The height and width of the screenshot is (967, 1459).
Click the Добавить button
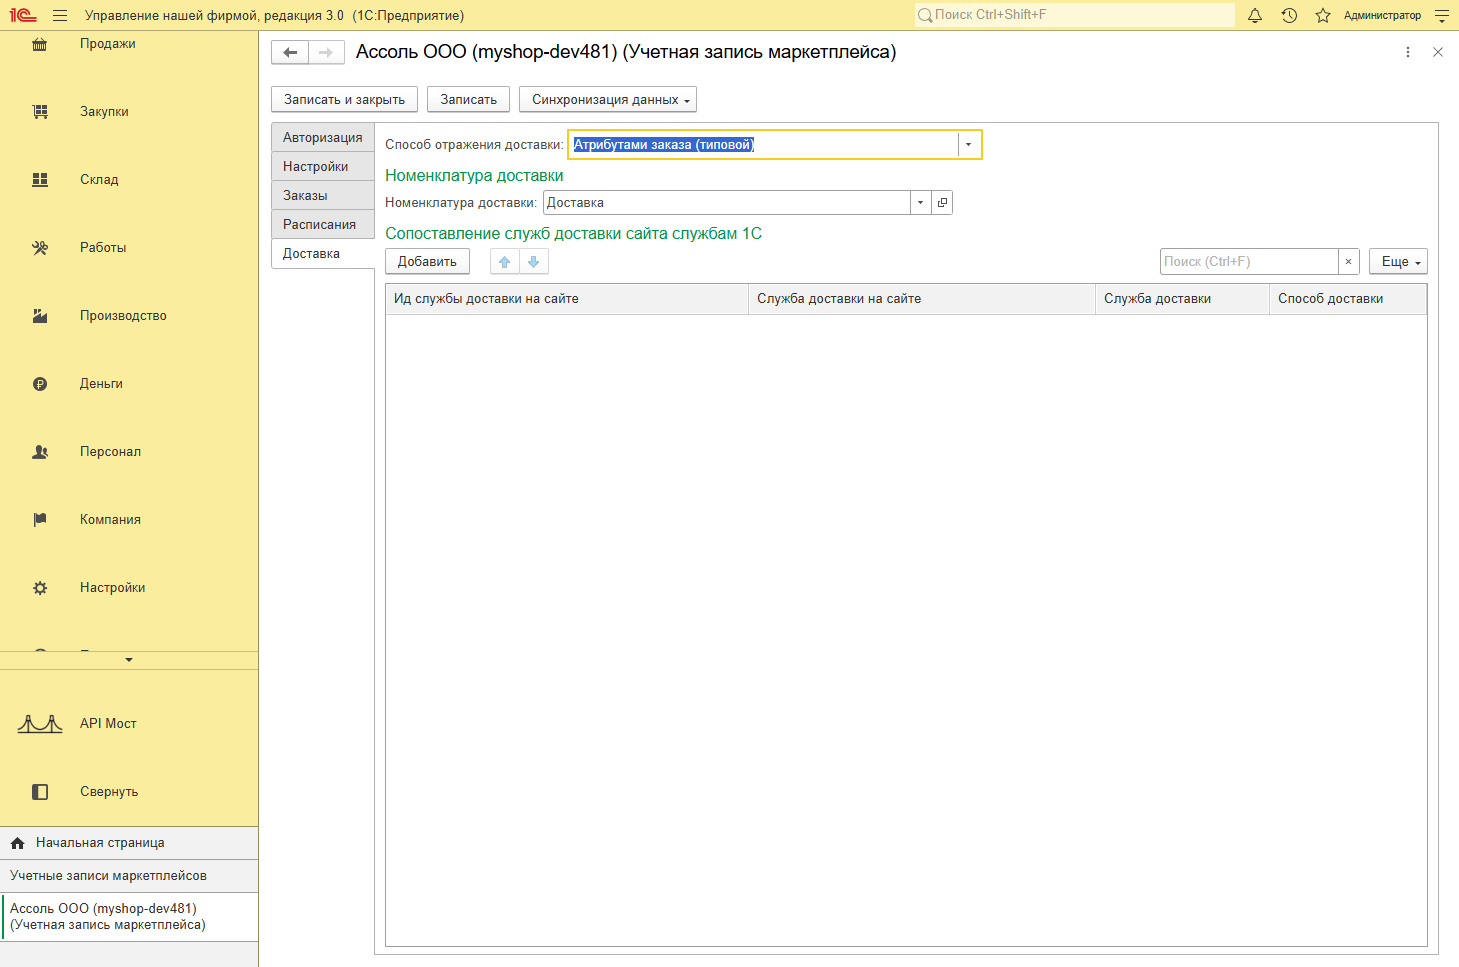point(427,262)
